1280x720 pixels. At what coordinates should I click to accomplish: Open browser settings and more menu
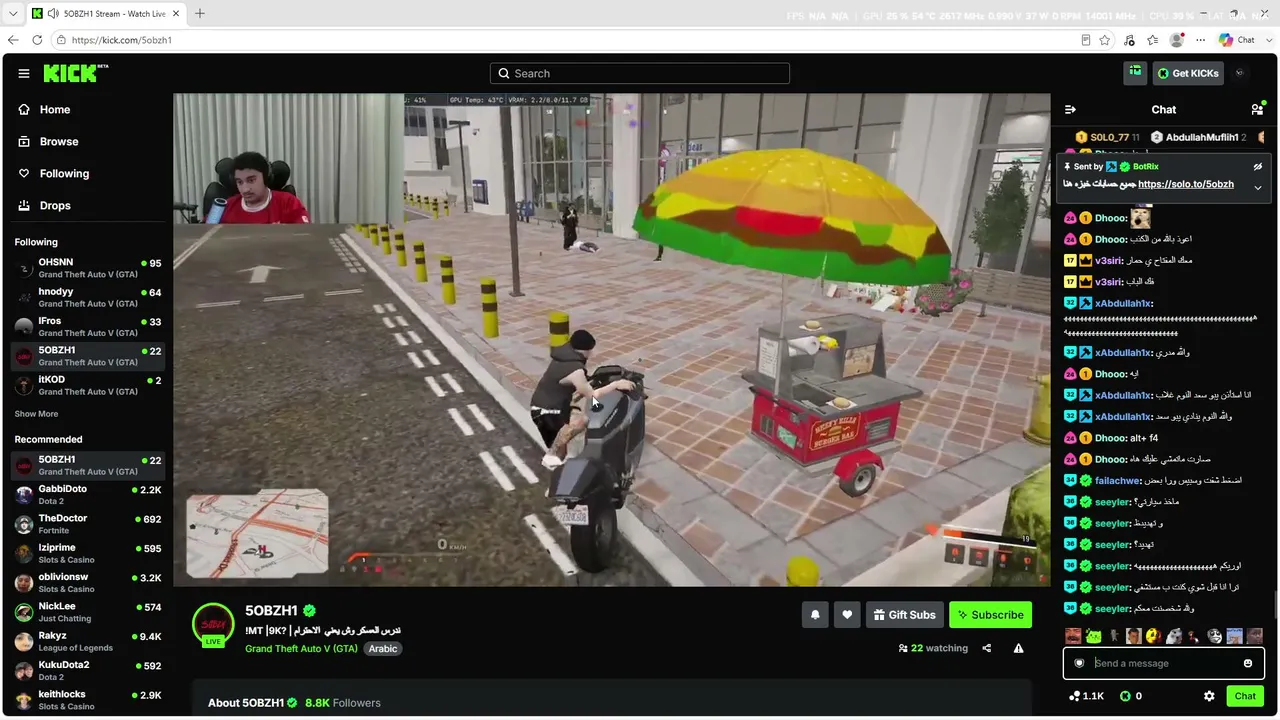point(1200,40)
